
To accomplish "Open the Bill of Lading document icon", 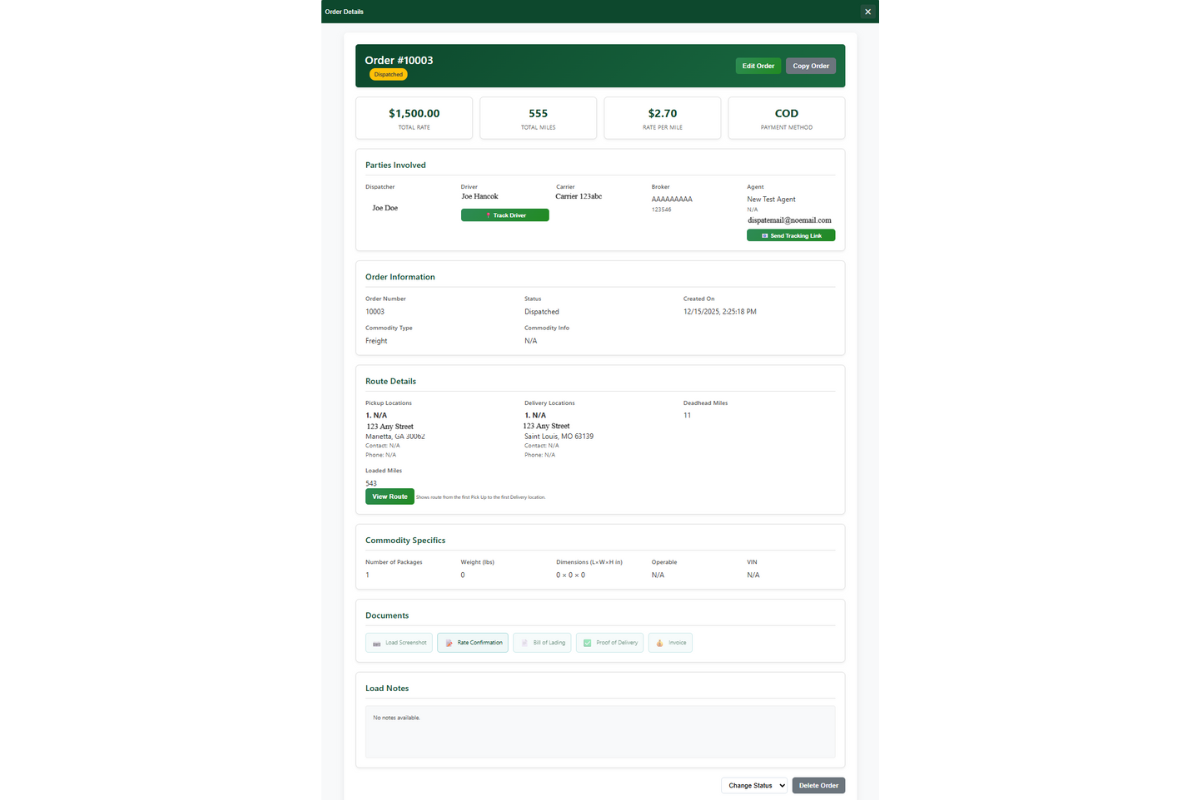I will tap(524, 642).
